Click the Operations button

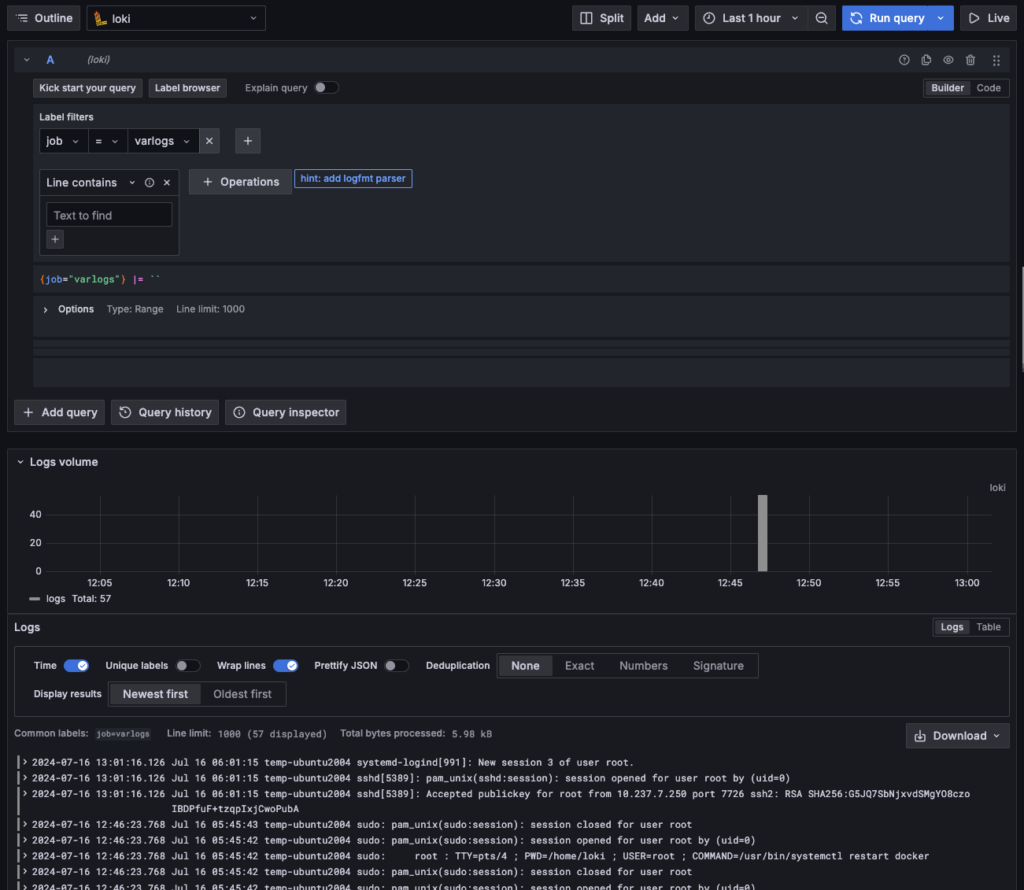(240, 182)
